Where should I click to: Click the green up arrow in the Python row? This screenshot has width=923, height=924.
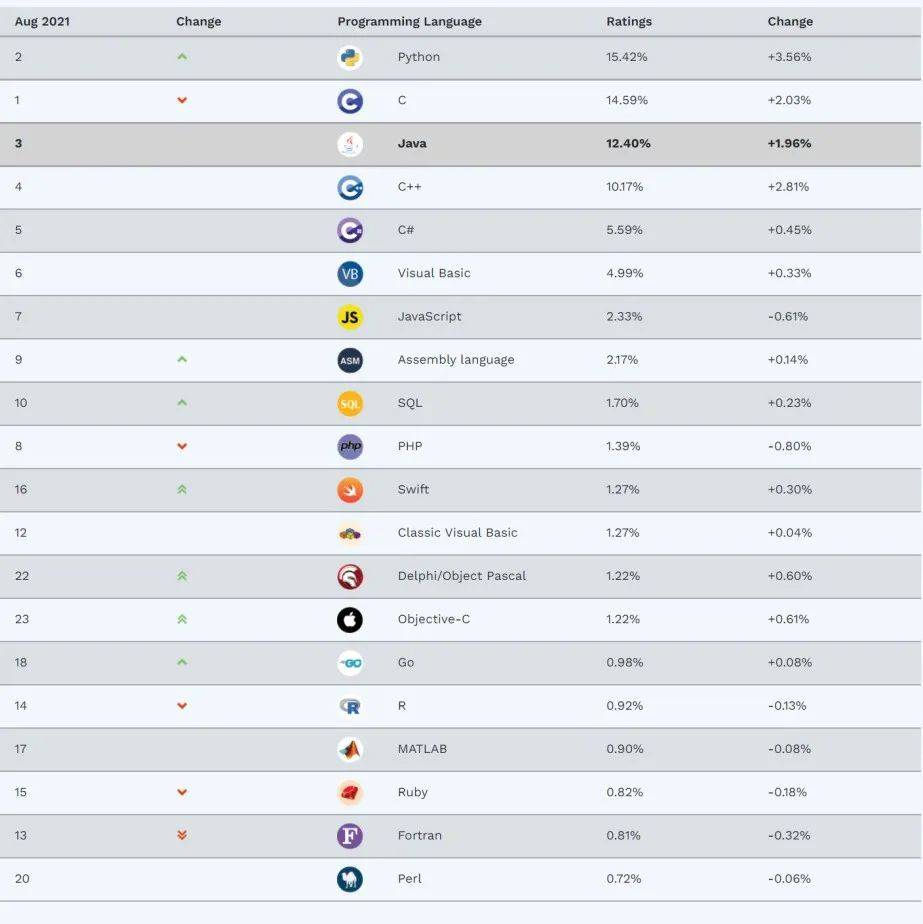(182, 57)
